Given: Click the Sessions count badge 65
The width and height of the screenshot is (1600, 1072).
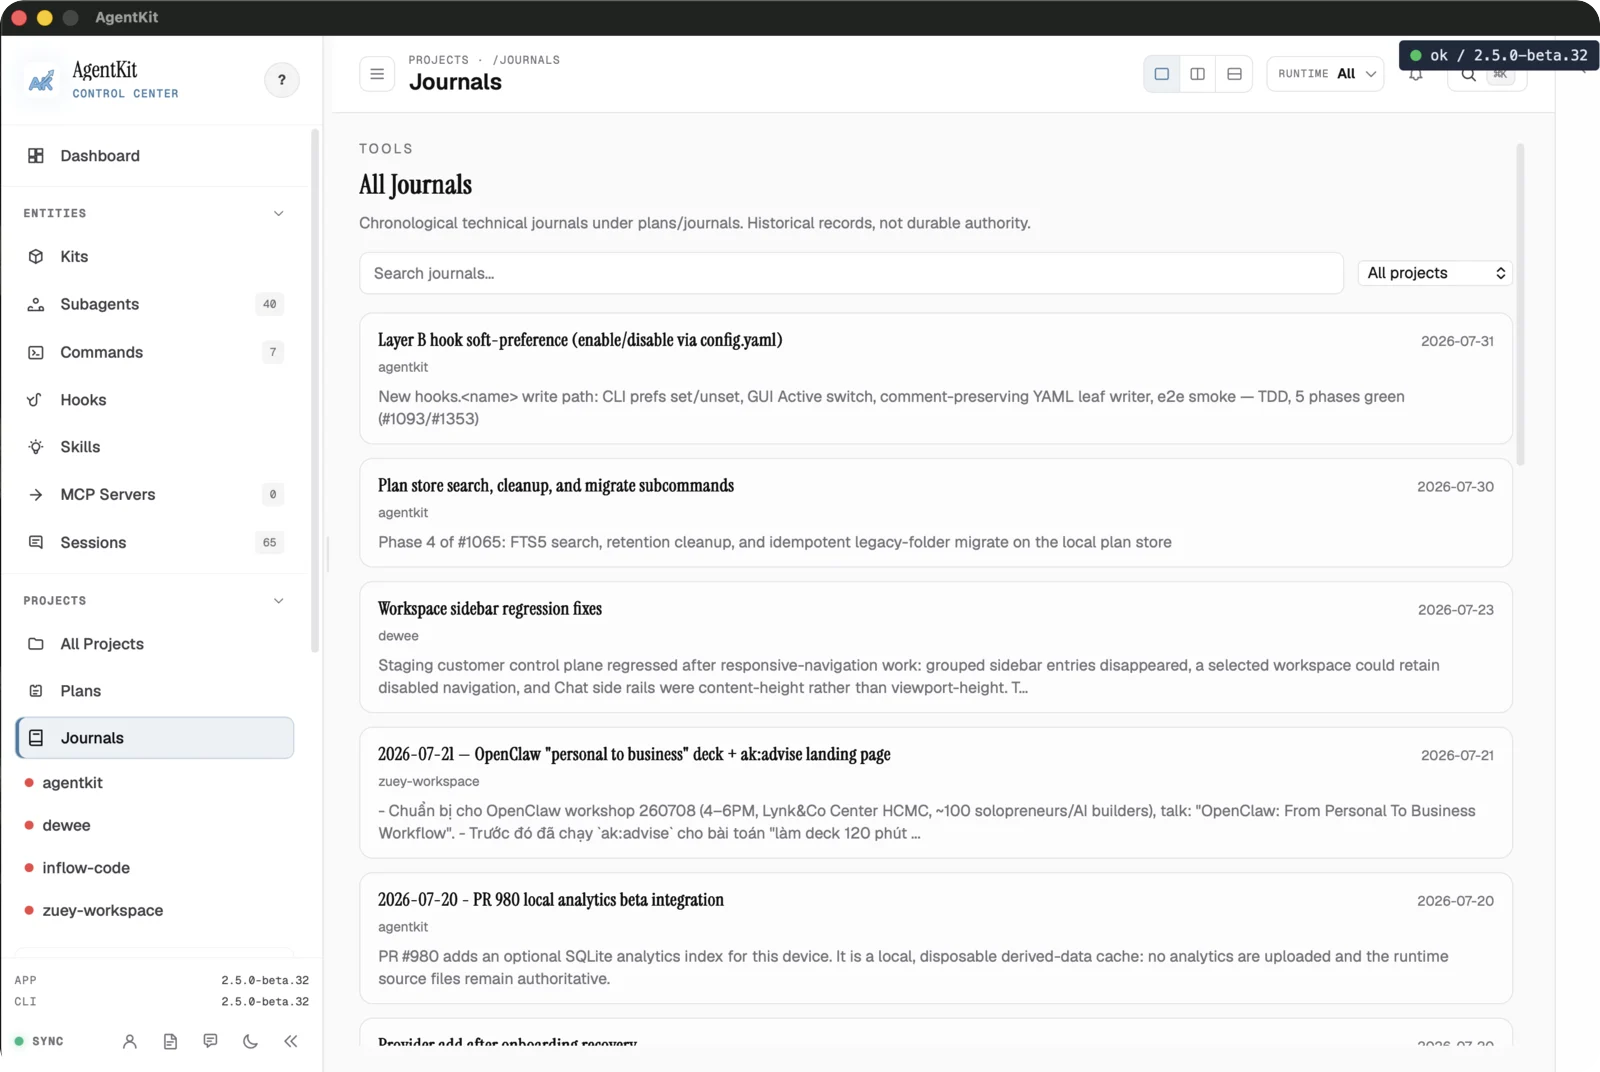Looking at the screenshot, I should tap(270, 542).
